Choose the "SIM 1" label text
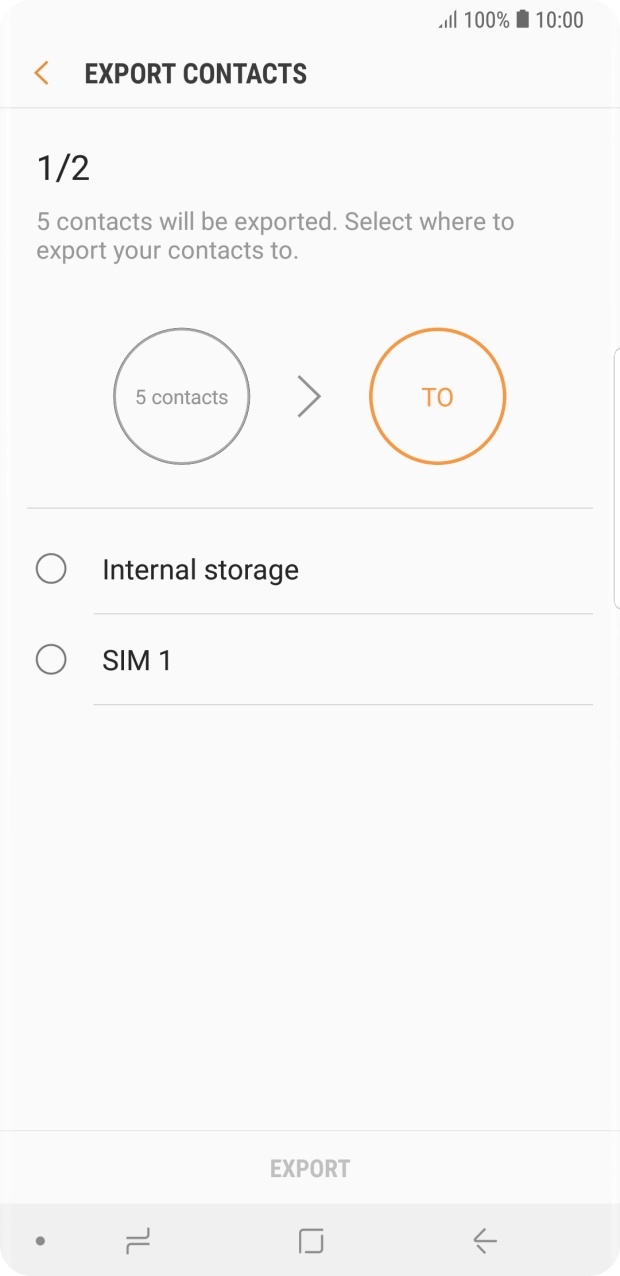This screenshot has height=1276, width=620. pyautogui.click(x=137, y=661)
